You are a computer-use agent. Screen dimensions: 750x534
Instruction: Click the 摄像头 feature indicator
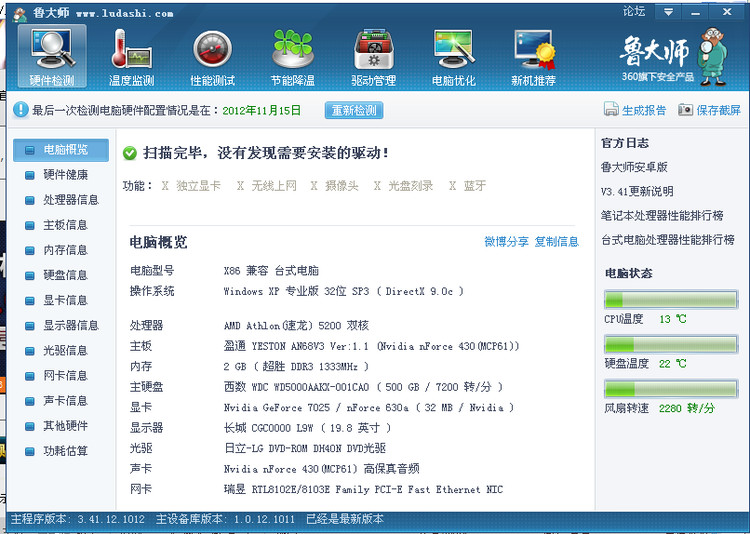click(x=334, y=186)
